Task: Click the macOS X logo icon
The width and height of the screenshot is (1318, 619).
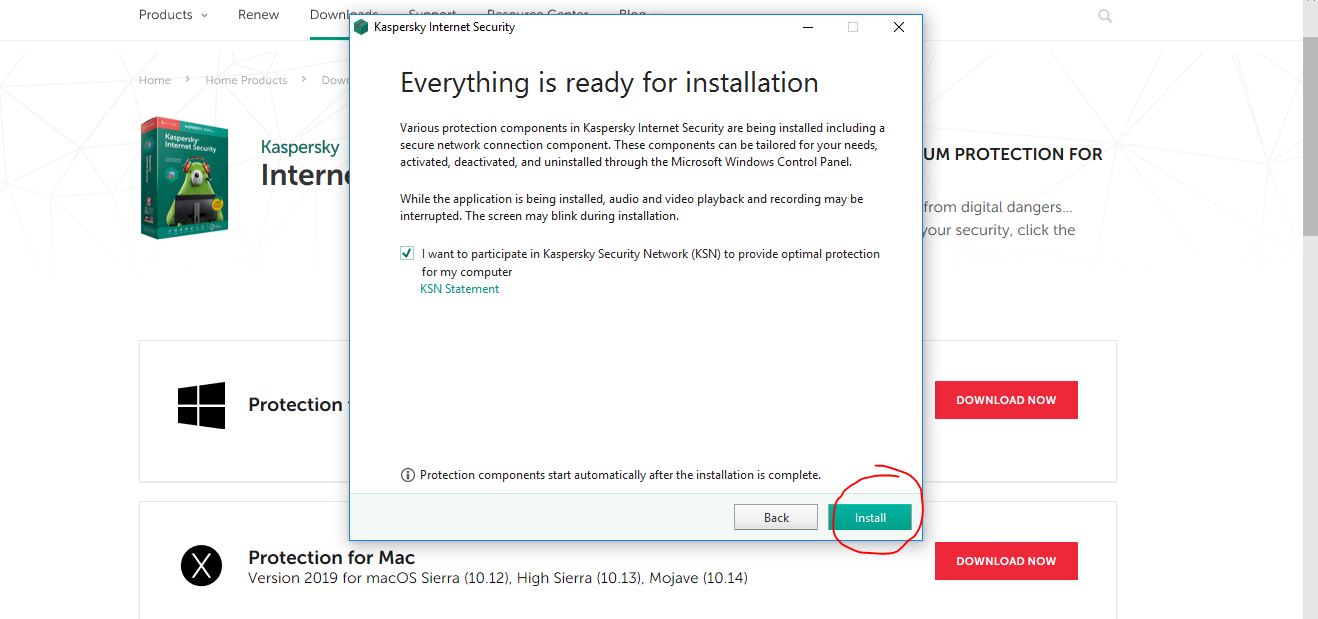Action: pyautogui.click(x=201, y=566)
